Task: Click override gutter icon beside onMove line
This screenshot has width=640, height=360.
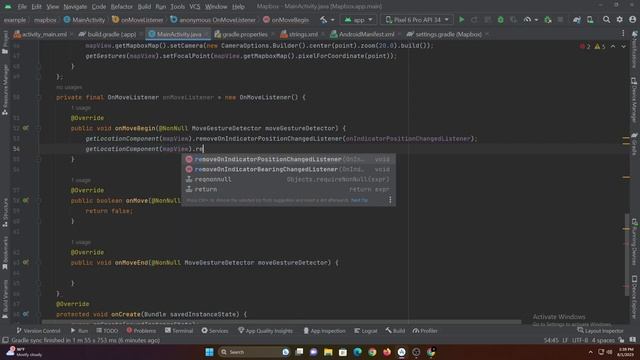Action: pyautogui.click(x=25, y=200)
